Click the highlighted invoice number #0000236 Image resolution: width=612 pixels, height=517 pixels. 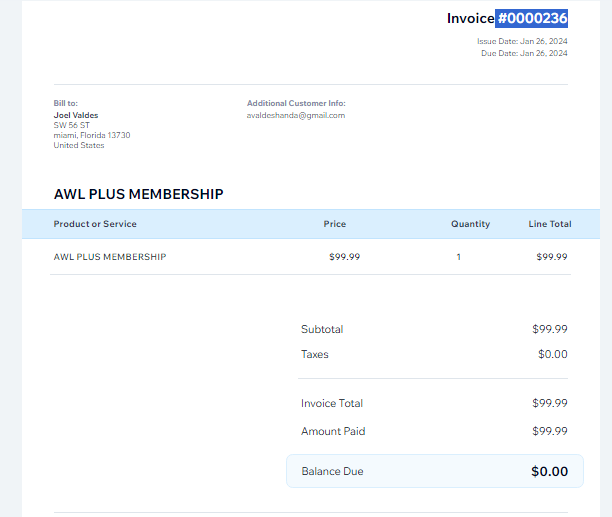[532, 18]
